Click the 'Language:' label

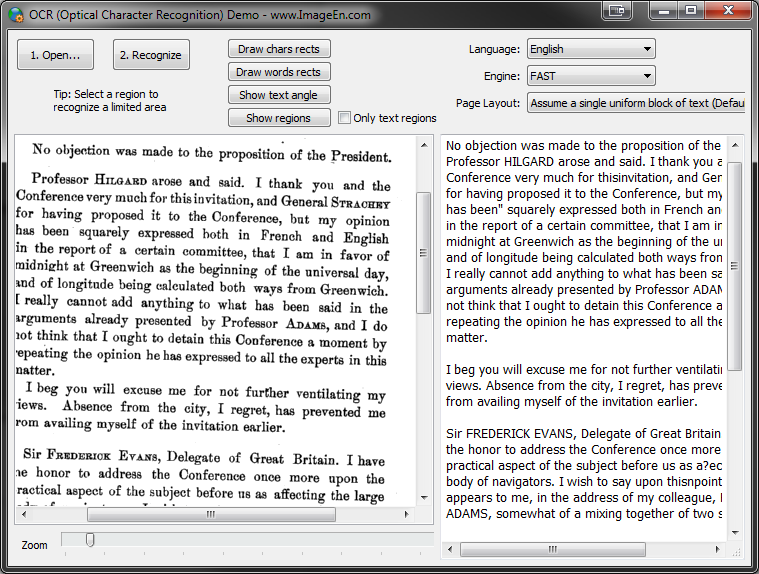click(494, 49)
